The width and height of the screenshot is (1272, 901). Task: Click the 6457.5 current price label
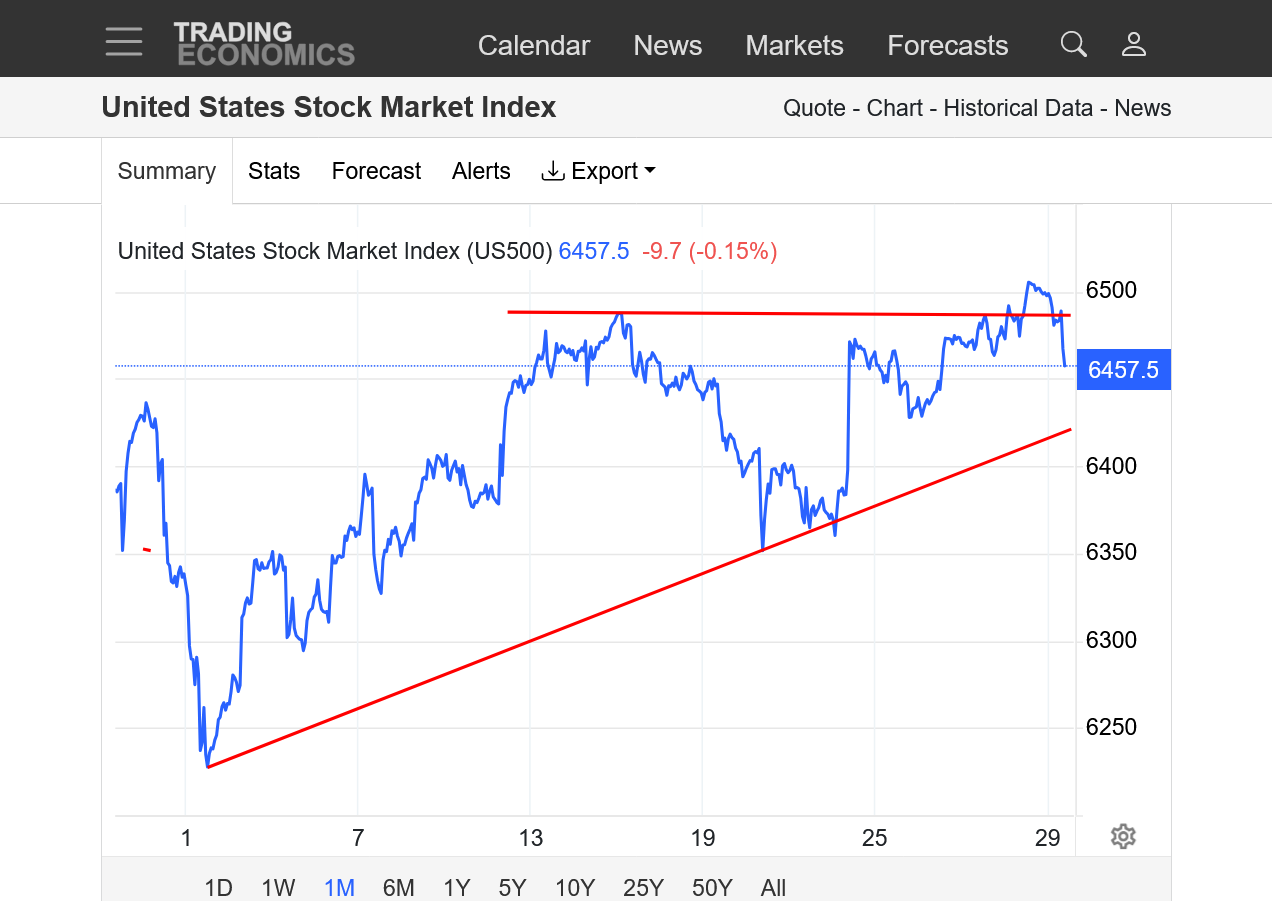(1123, 370)
